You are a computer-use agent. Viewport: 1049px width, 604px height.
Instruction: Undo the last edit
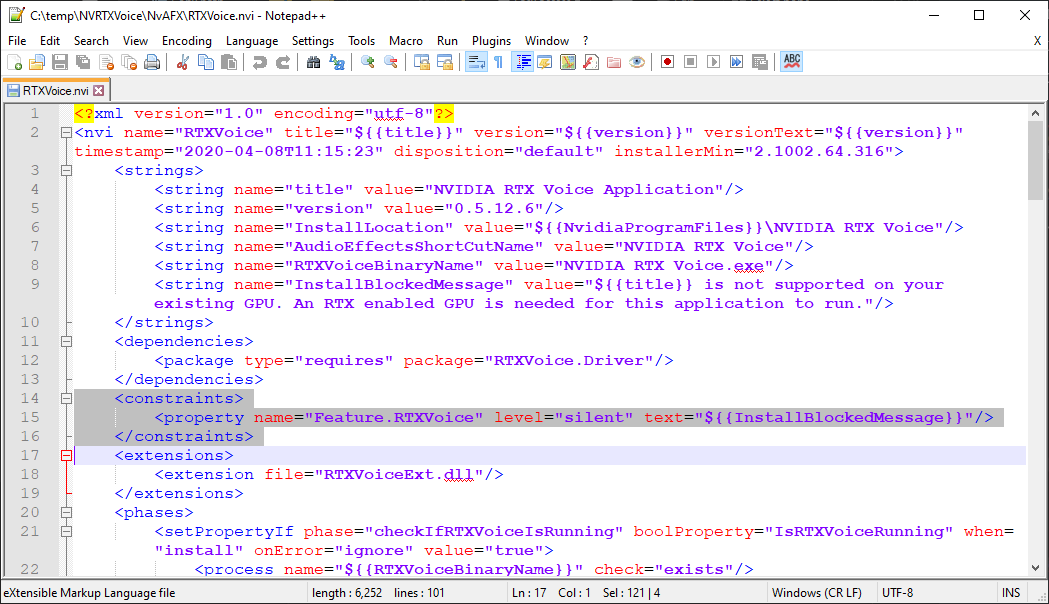(259, 62)
